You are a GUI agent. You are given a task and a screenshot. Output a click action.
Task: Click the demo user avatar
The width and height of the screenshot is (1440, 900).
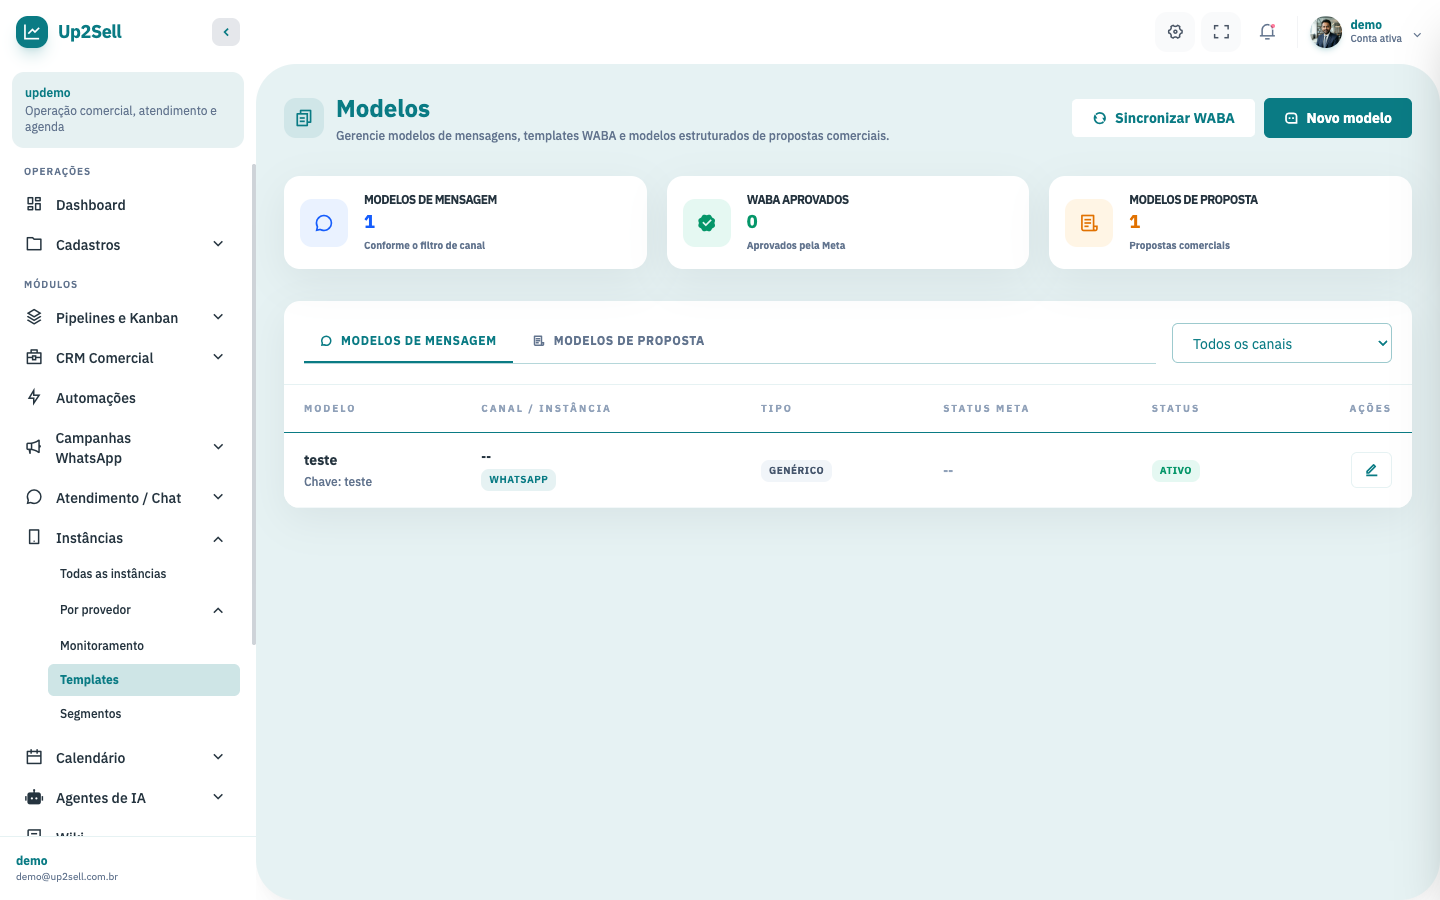point(1326,32)
